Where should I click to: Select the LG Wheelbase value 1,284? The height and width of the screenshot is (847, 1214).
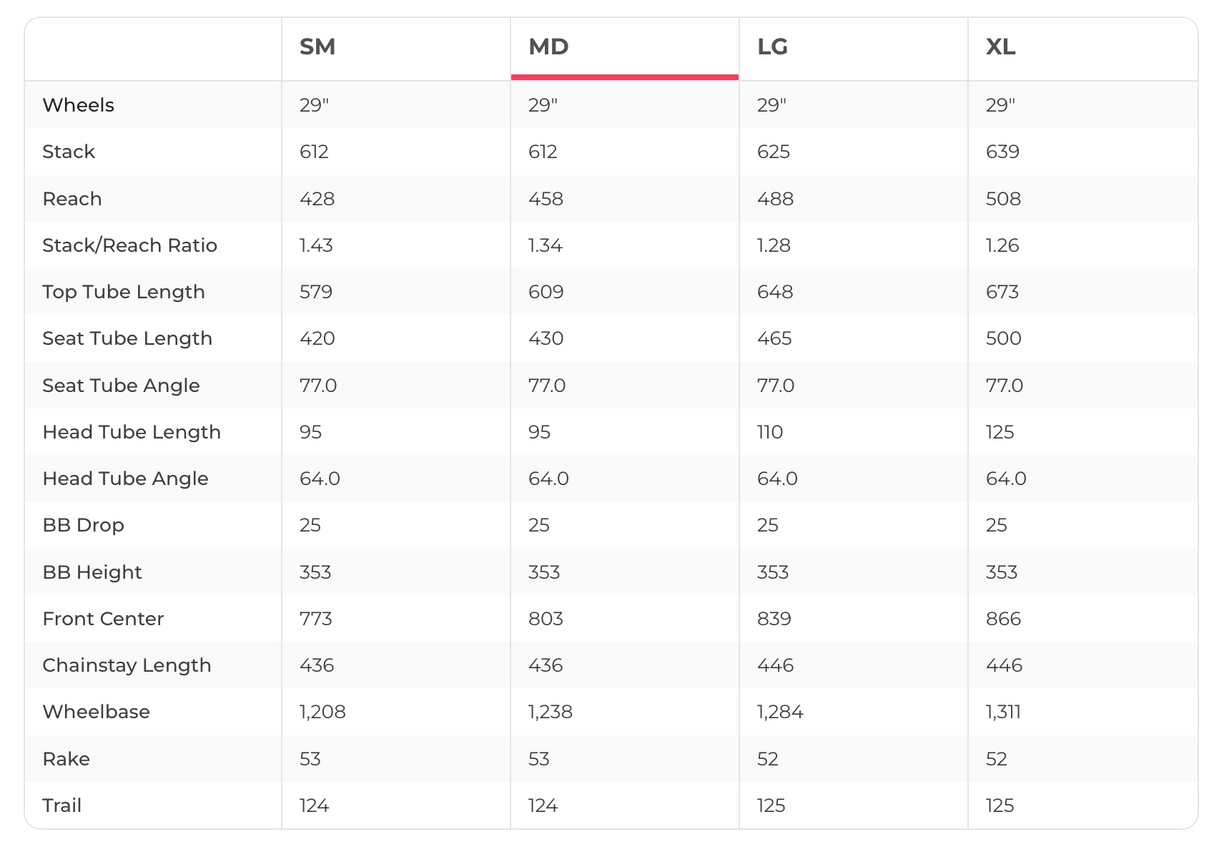[x=780, y=712]
